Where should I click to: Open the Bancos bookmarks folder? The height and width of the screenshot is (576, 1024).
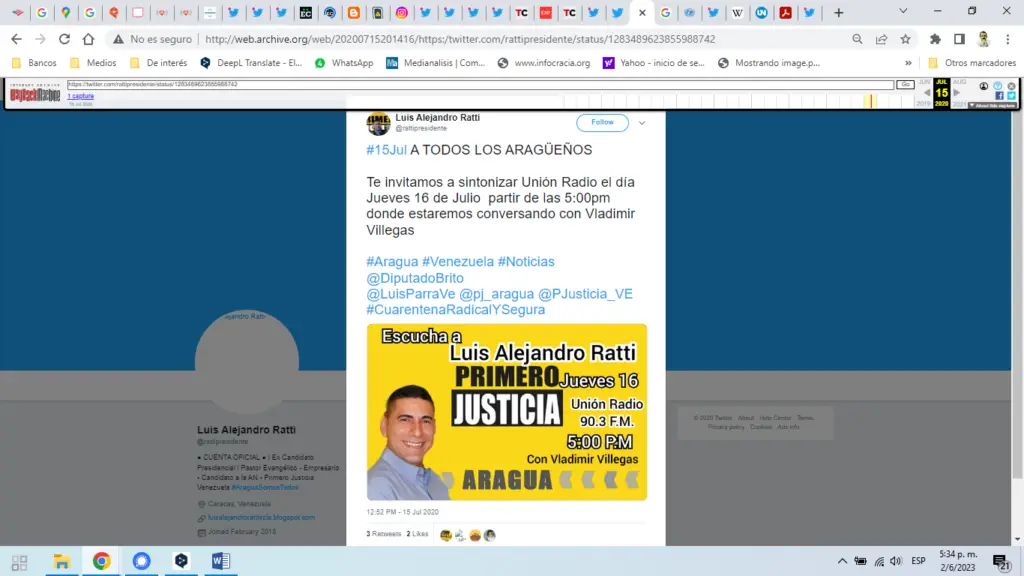pos(34,63)
